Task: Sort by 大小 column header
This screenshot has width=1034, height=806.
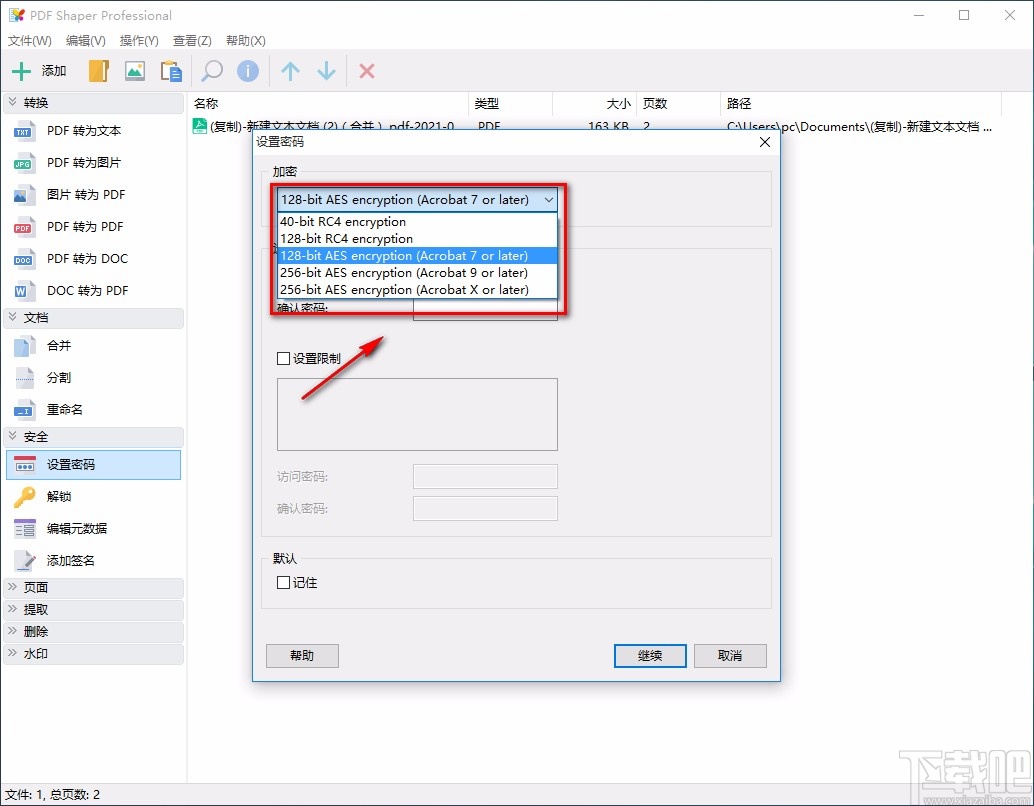Action: click(594, 104)
